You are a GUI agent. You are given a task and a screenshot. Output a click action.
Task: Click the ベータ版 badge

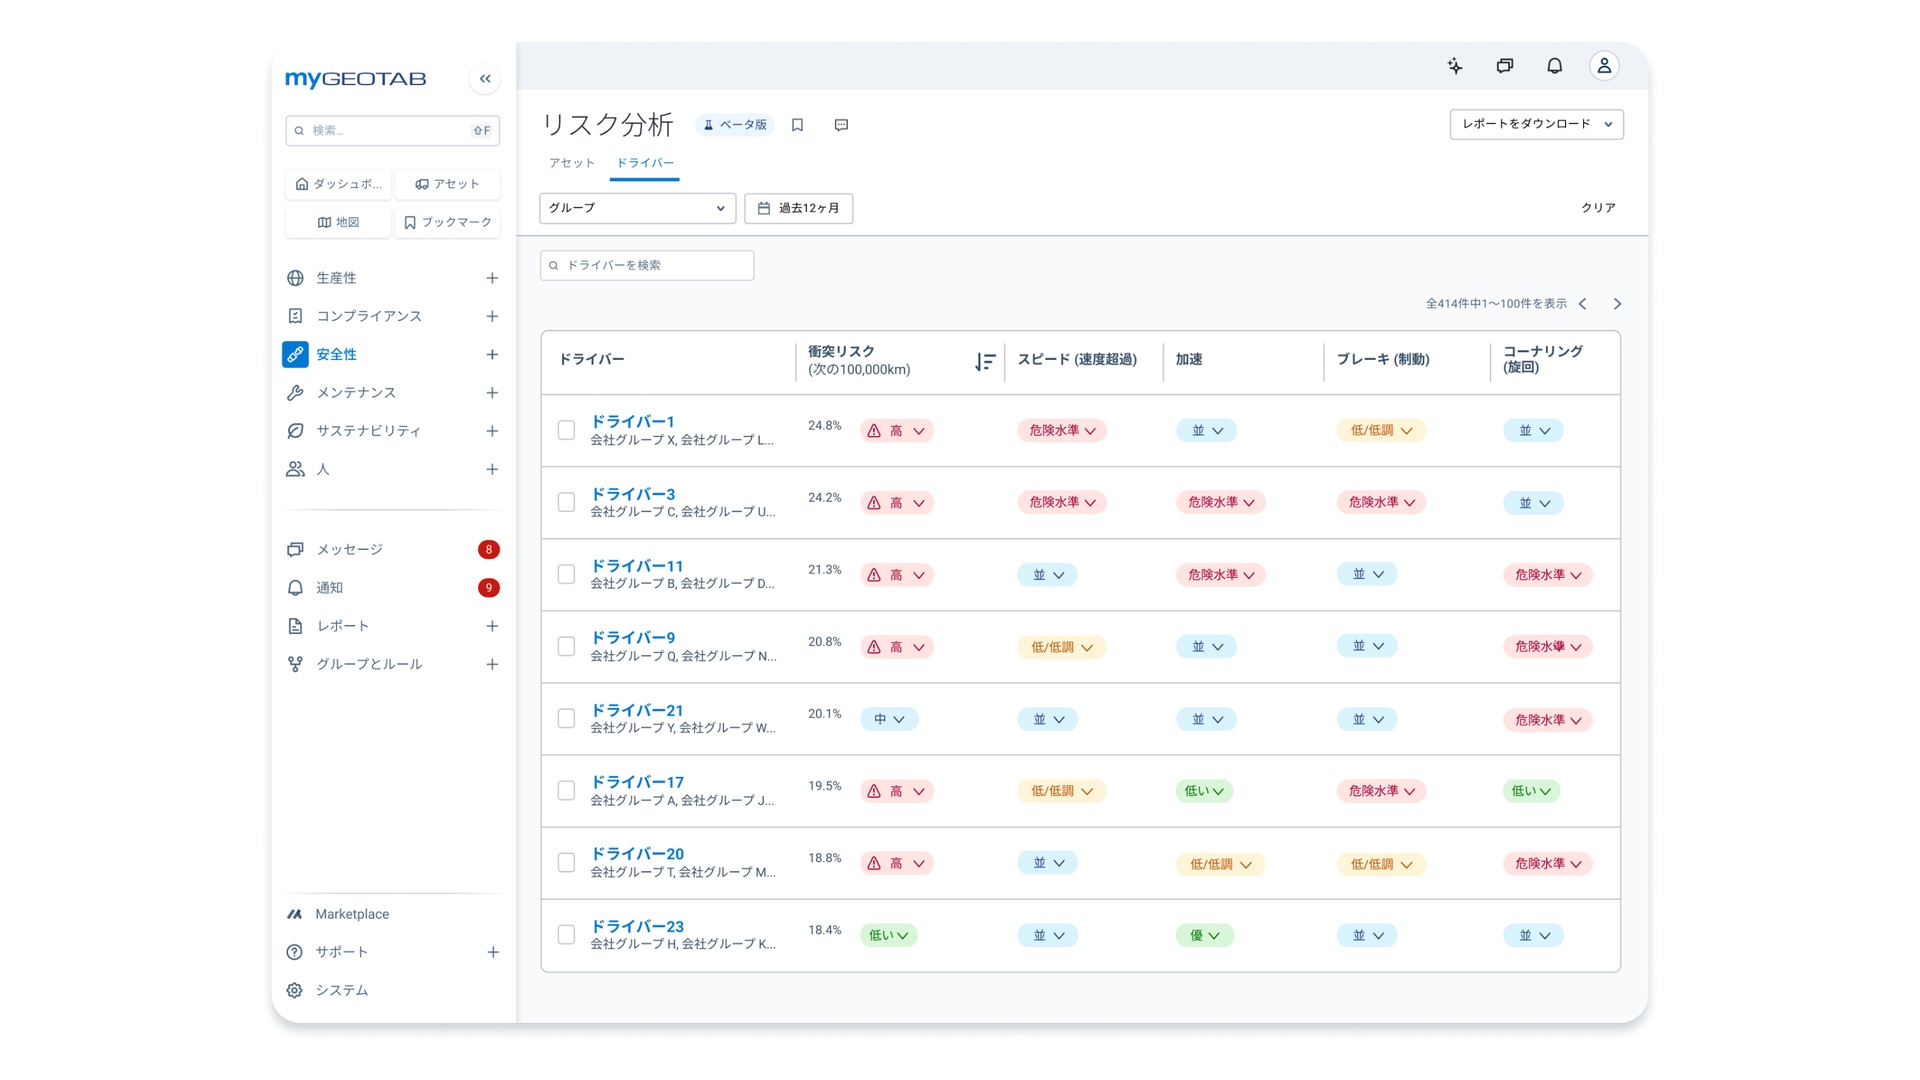pyautogui.click(x=735, y=125)
